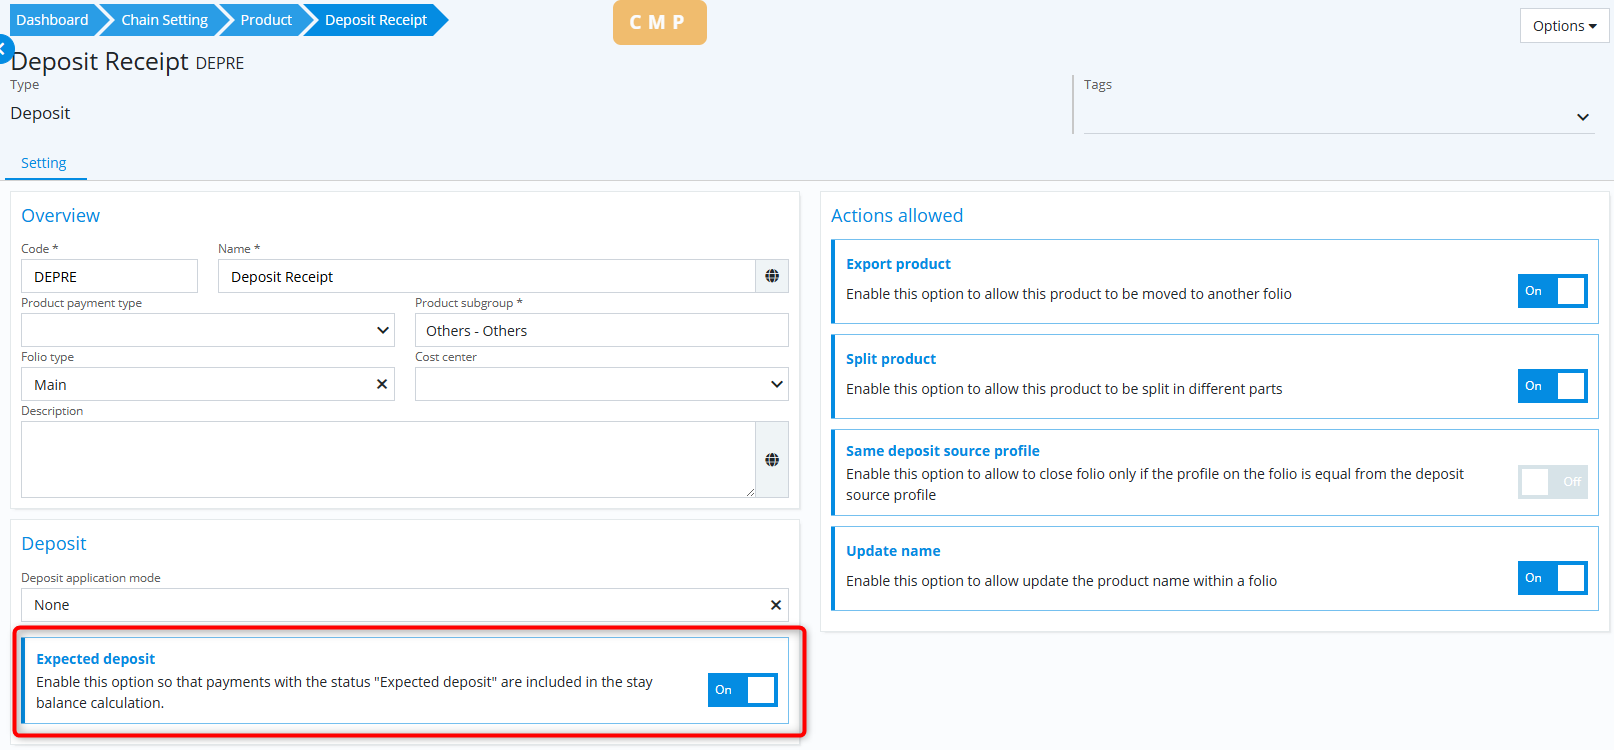Click into the Code input field
This screenshot has width=1614, height=750.
point(109,277)
